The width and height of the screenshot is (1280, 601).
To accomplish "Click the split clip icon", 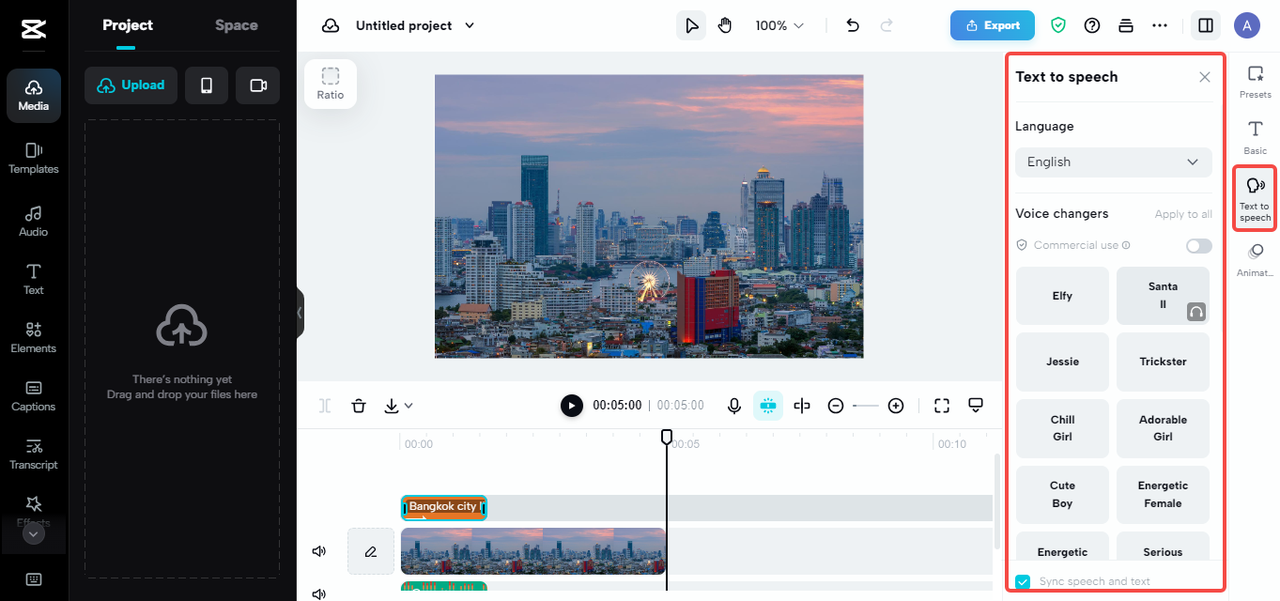I will tap(325, 405).
